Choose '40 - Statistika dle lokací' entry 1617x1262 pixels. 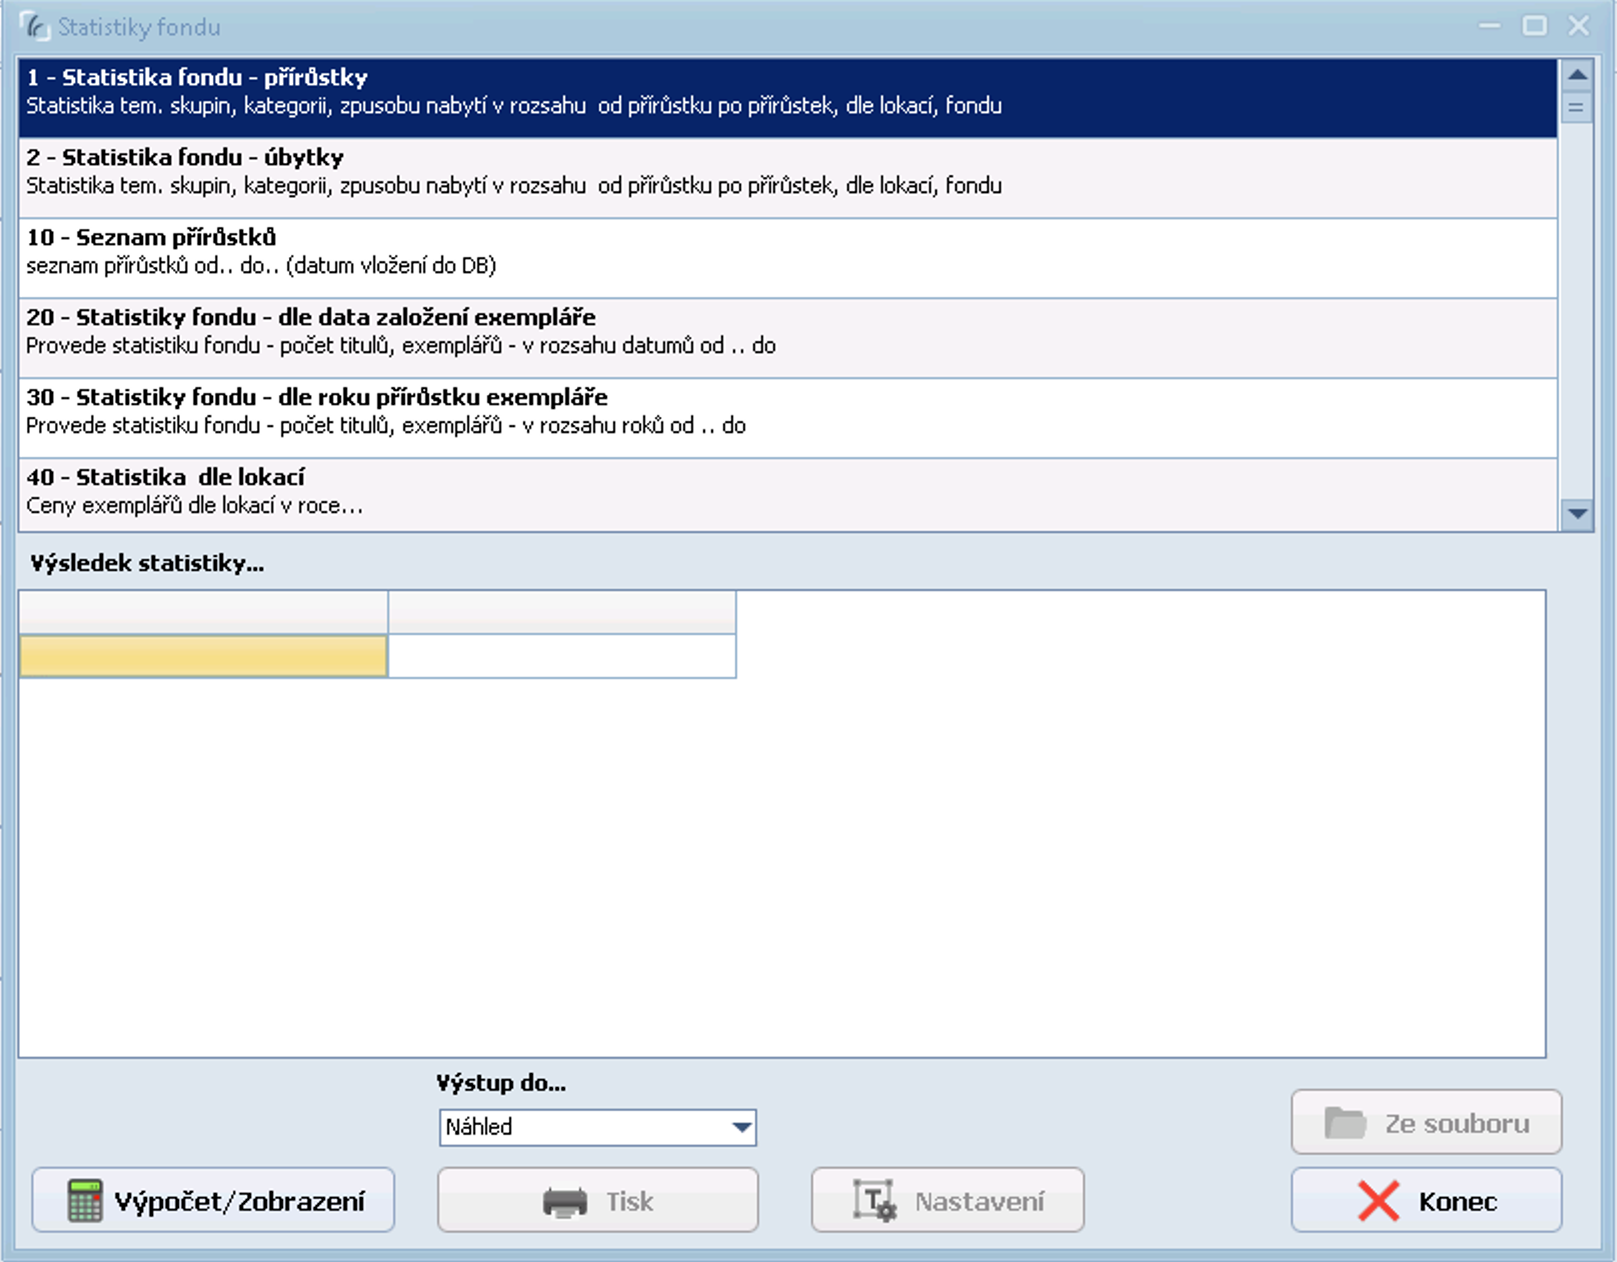pyautogui.click(x=788, y=495)
